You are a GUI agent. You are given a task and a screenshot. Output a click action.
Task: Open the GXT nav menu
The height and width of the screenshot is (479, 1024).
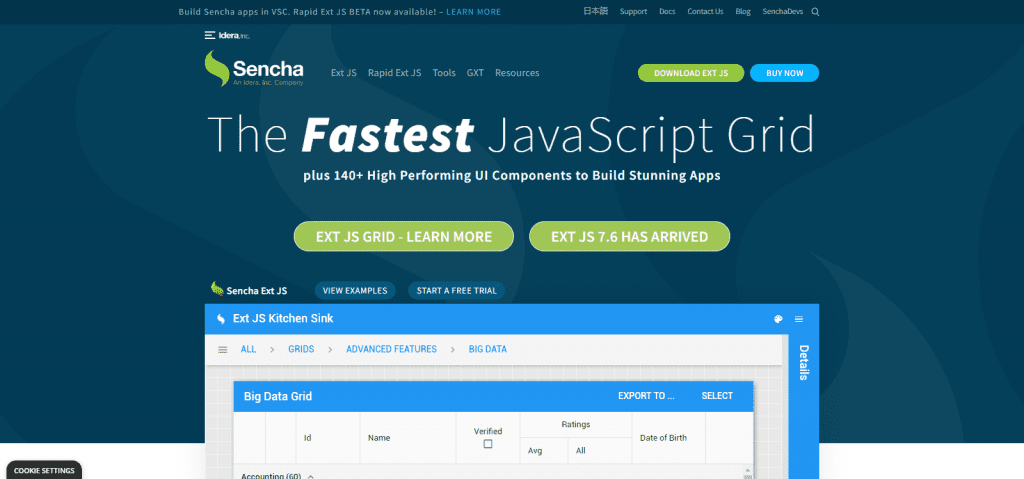[x=475, y=73]
